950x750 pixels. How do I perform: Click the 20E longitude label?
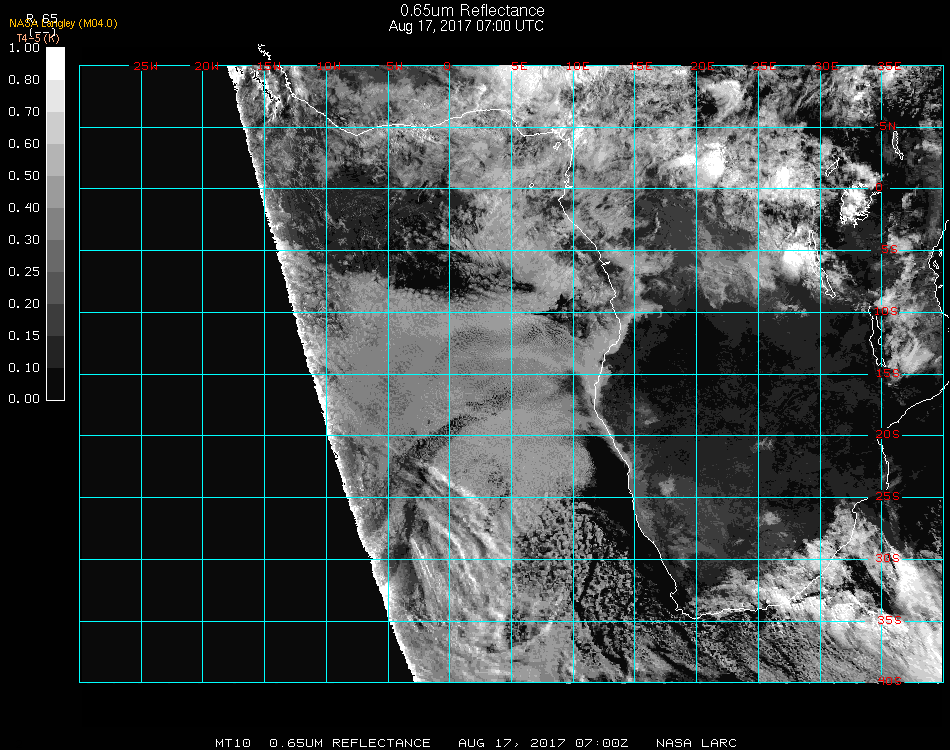(x=703, y=66)
